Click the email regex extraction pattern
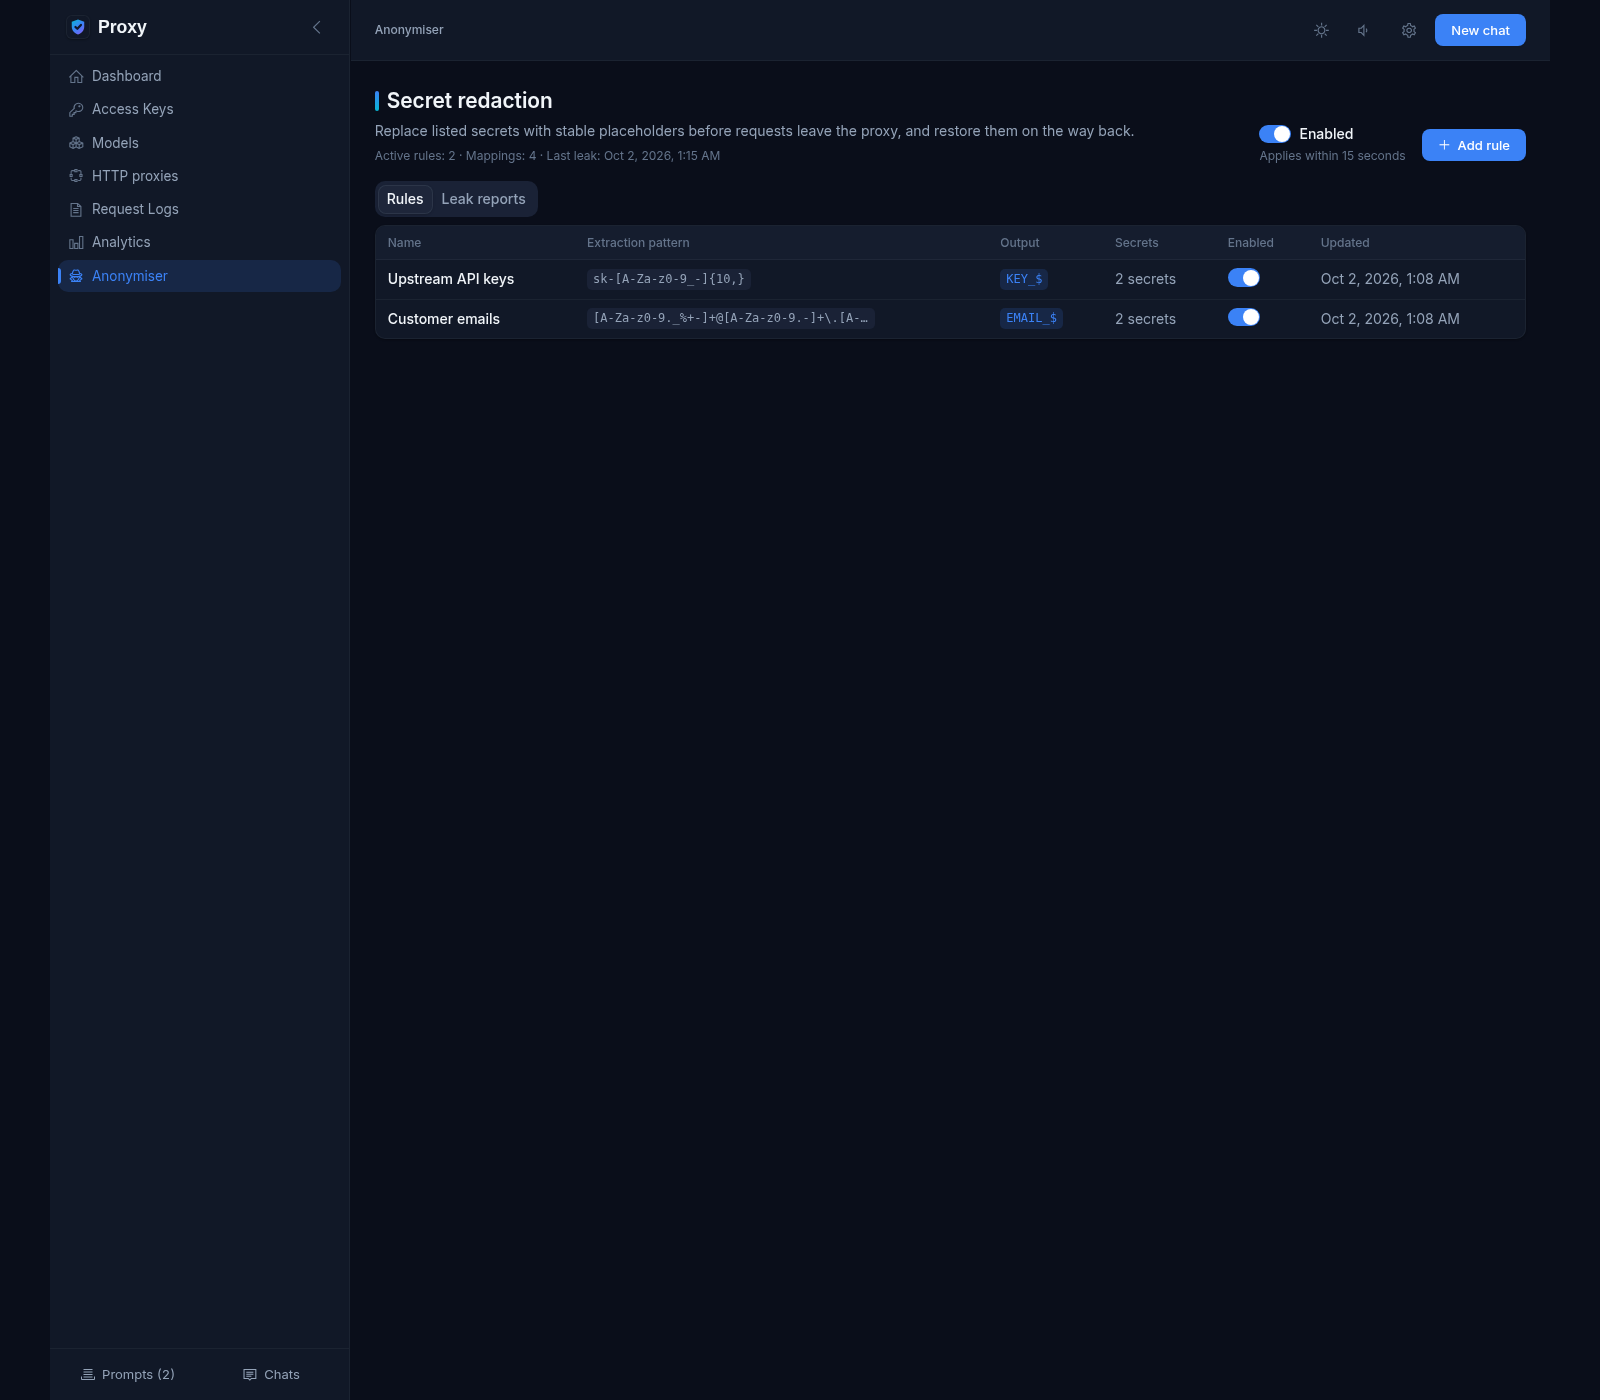1600x1400 pixels. click(731, 318)
